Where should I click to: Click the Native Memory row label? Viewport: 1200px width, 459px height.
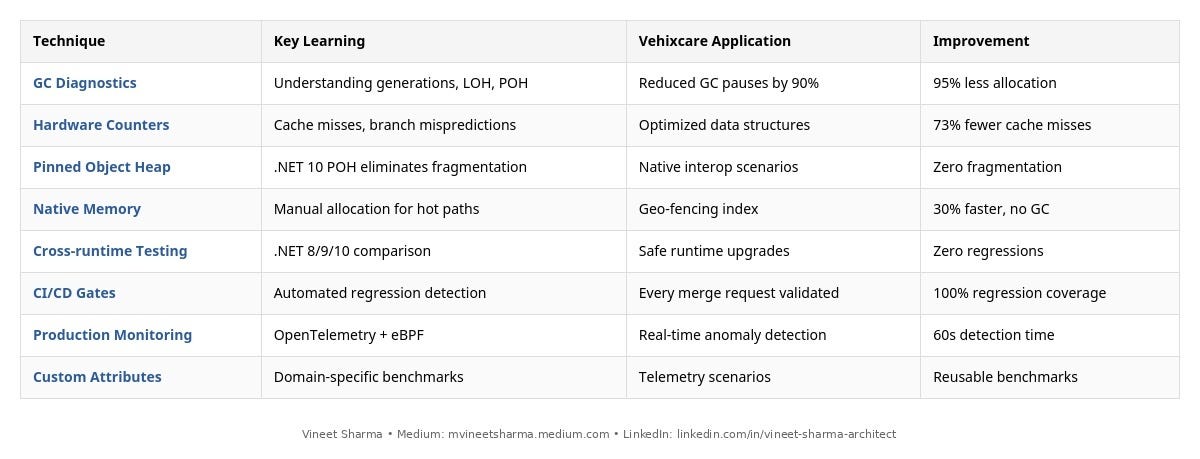tap(87, 209)
